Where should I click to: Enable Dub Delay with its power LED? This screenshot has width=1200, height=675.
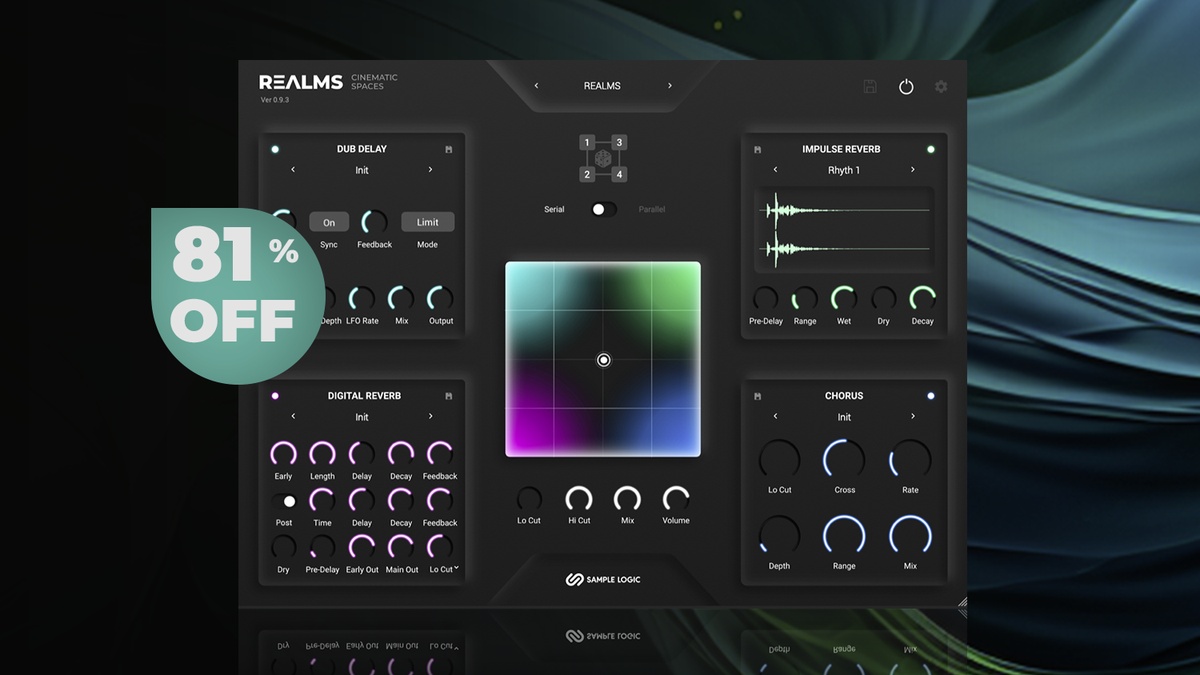coord(275,149)
